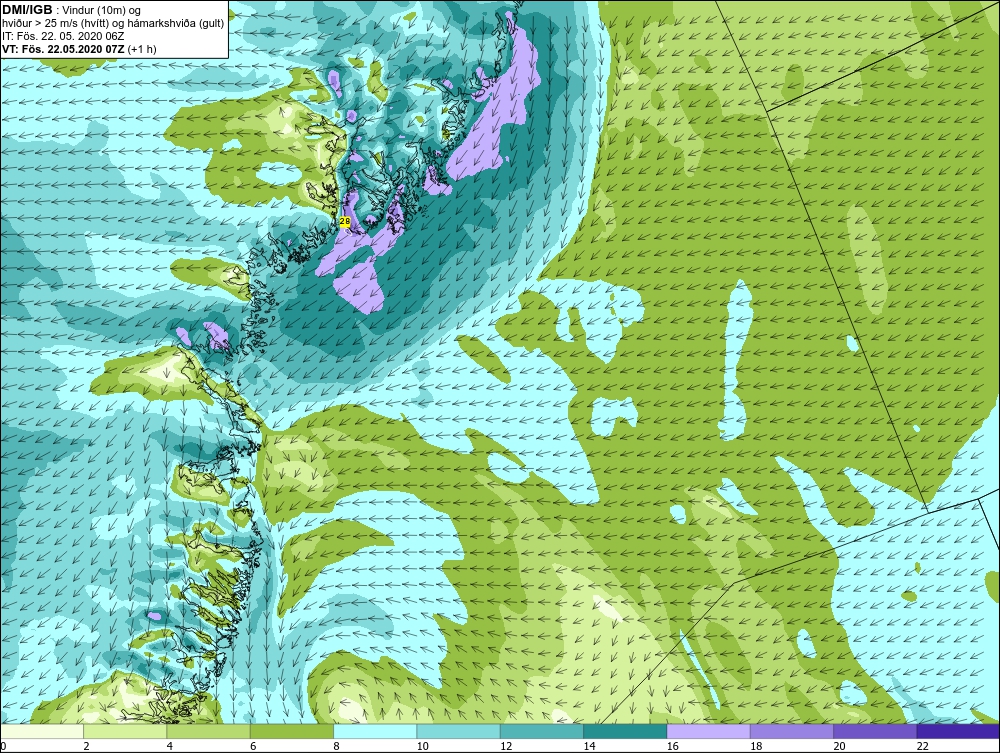This screenshot has width=1000, height=753.
Task: Click the yellow 28 gust marker
Action: 344,221
